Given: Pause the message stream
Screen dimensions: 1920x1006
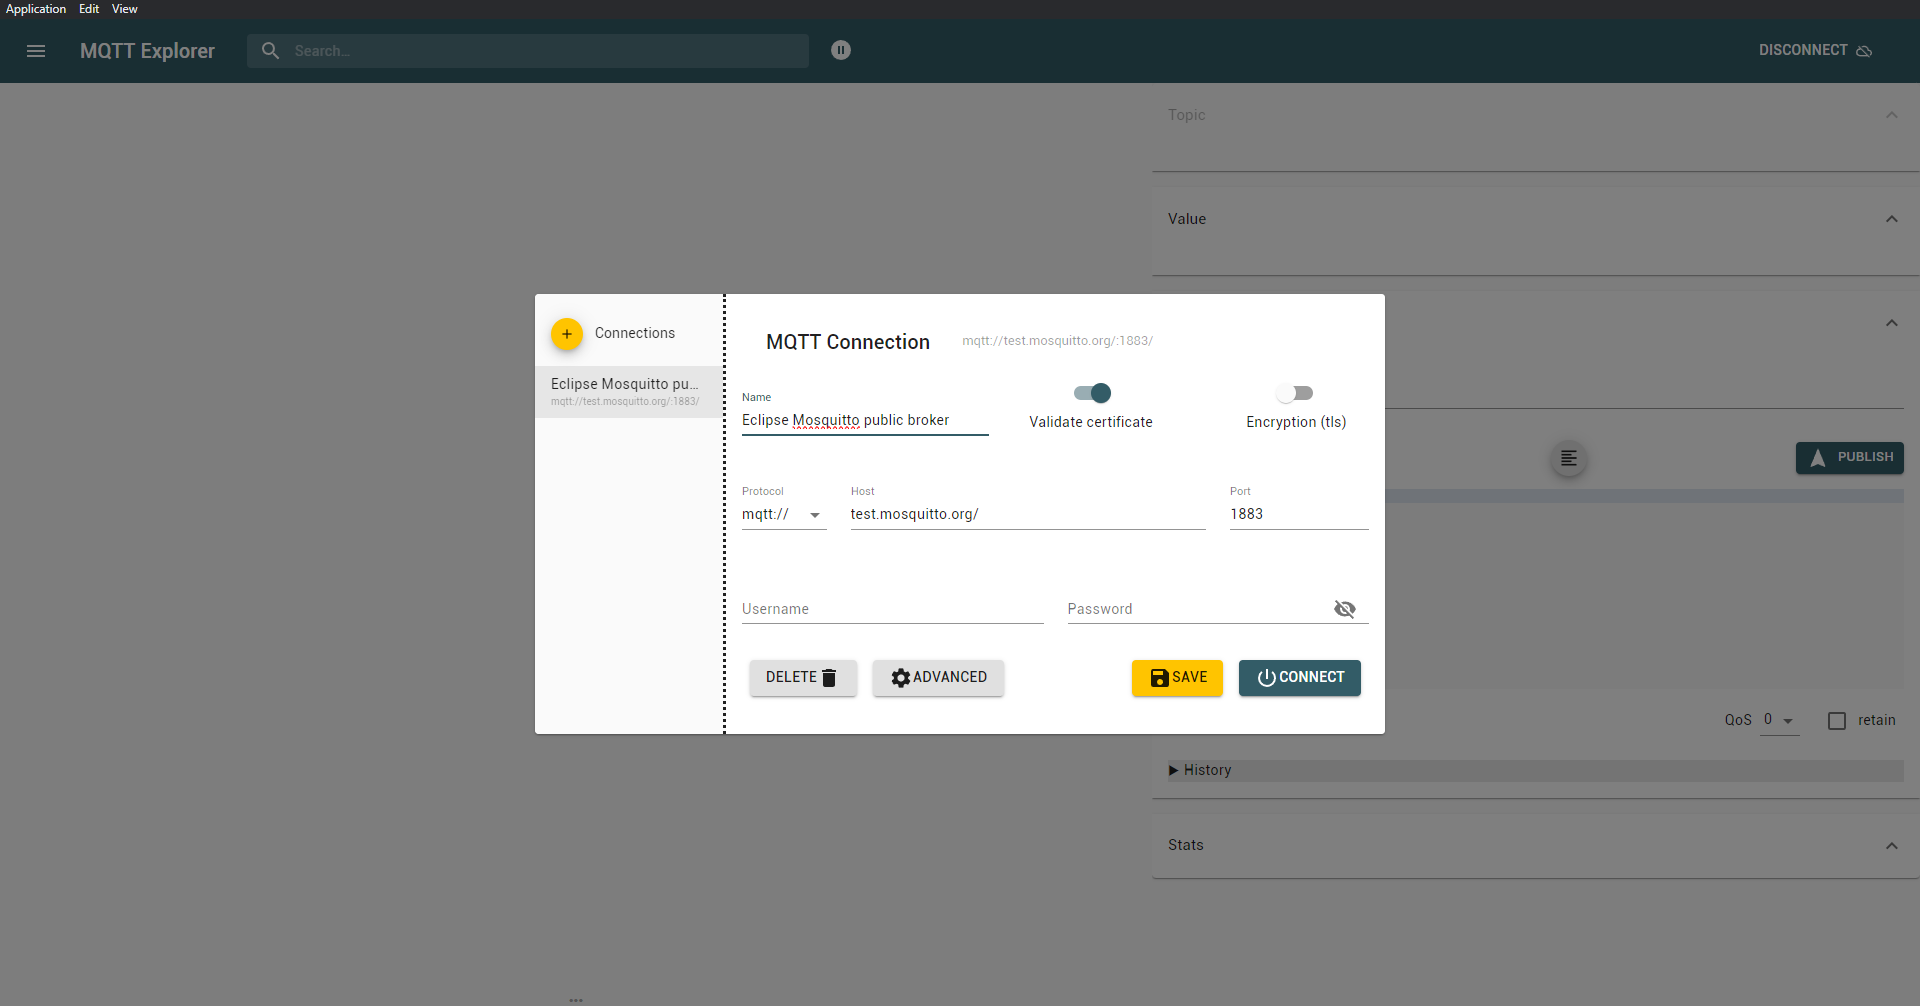Looking at the screenshot, I should pyautogui.click(x=841, y=50).
